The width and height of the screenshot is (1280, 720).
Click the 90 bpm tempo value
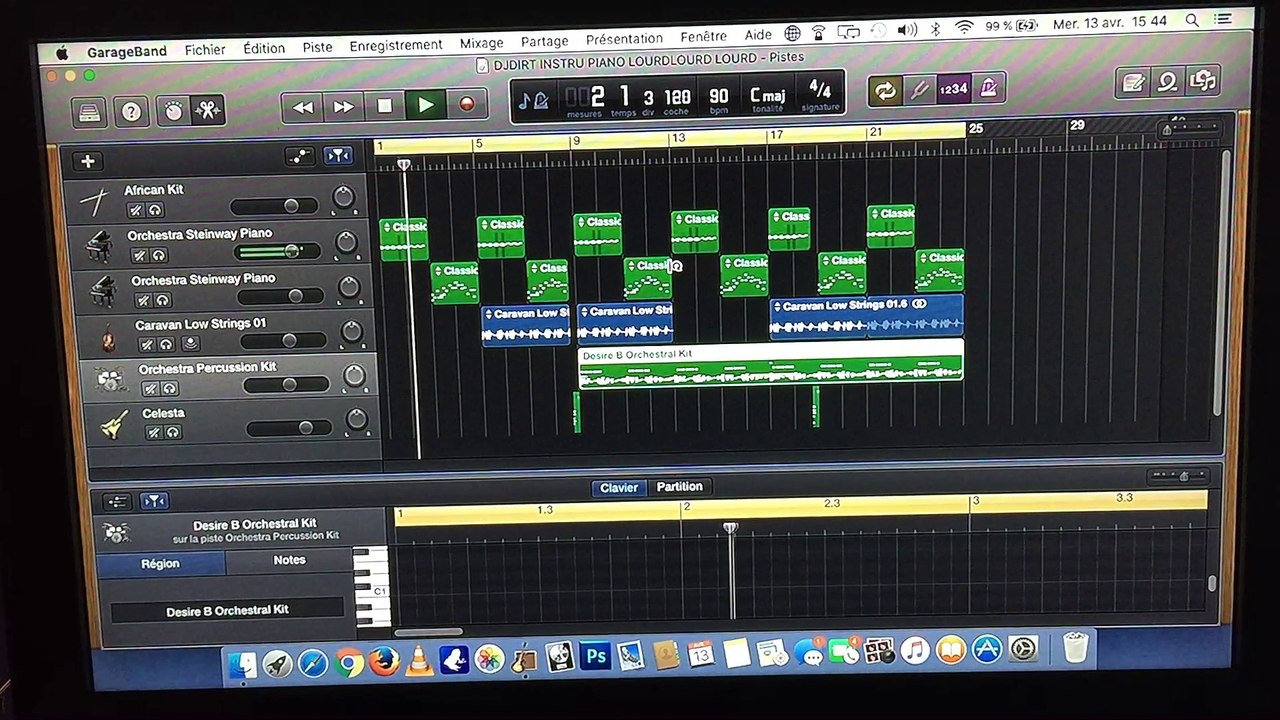click(718, 96)
